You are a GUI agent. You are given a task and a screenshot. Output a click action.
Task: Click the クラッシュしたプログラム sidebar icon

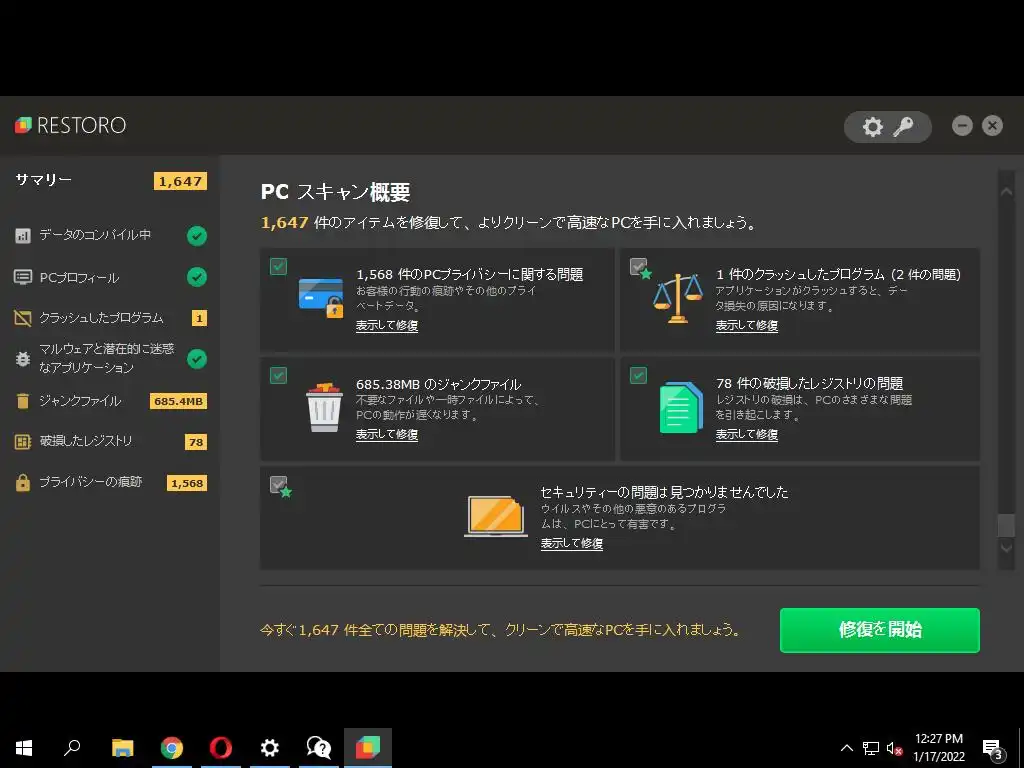[23, 318]
